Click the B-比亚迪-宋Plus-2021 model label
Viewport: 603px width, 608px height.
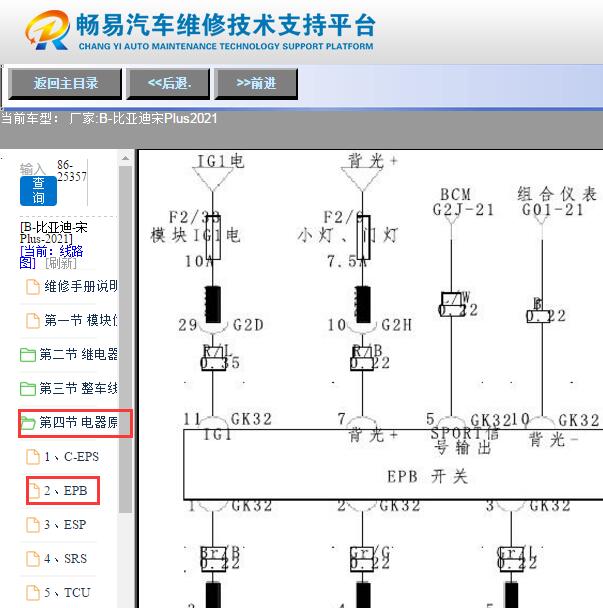(54, 232)
